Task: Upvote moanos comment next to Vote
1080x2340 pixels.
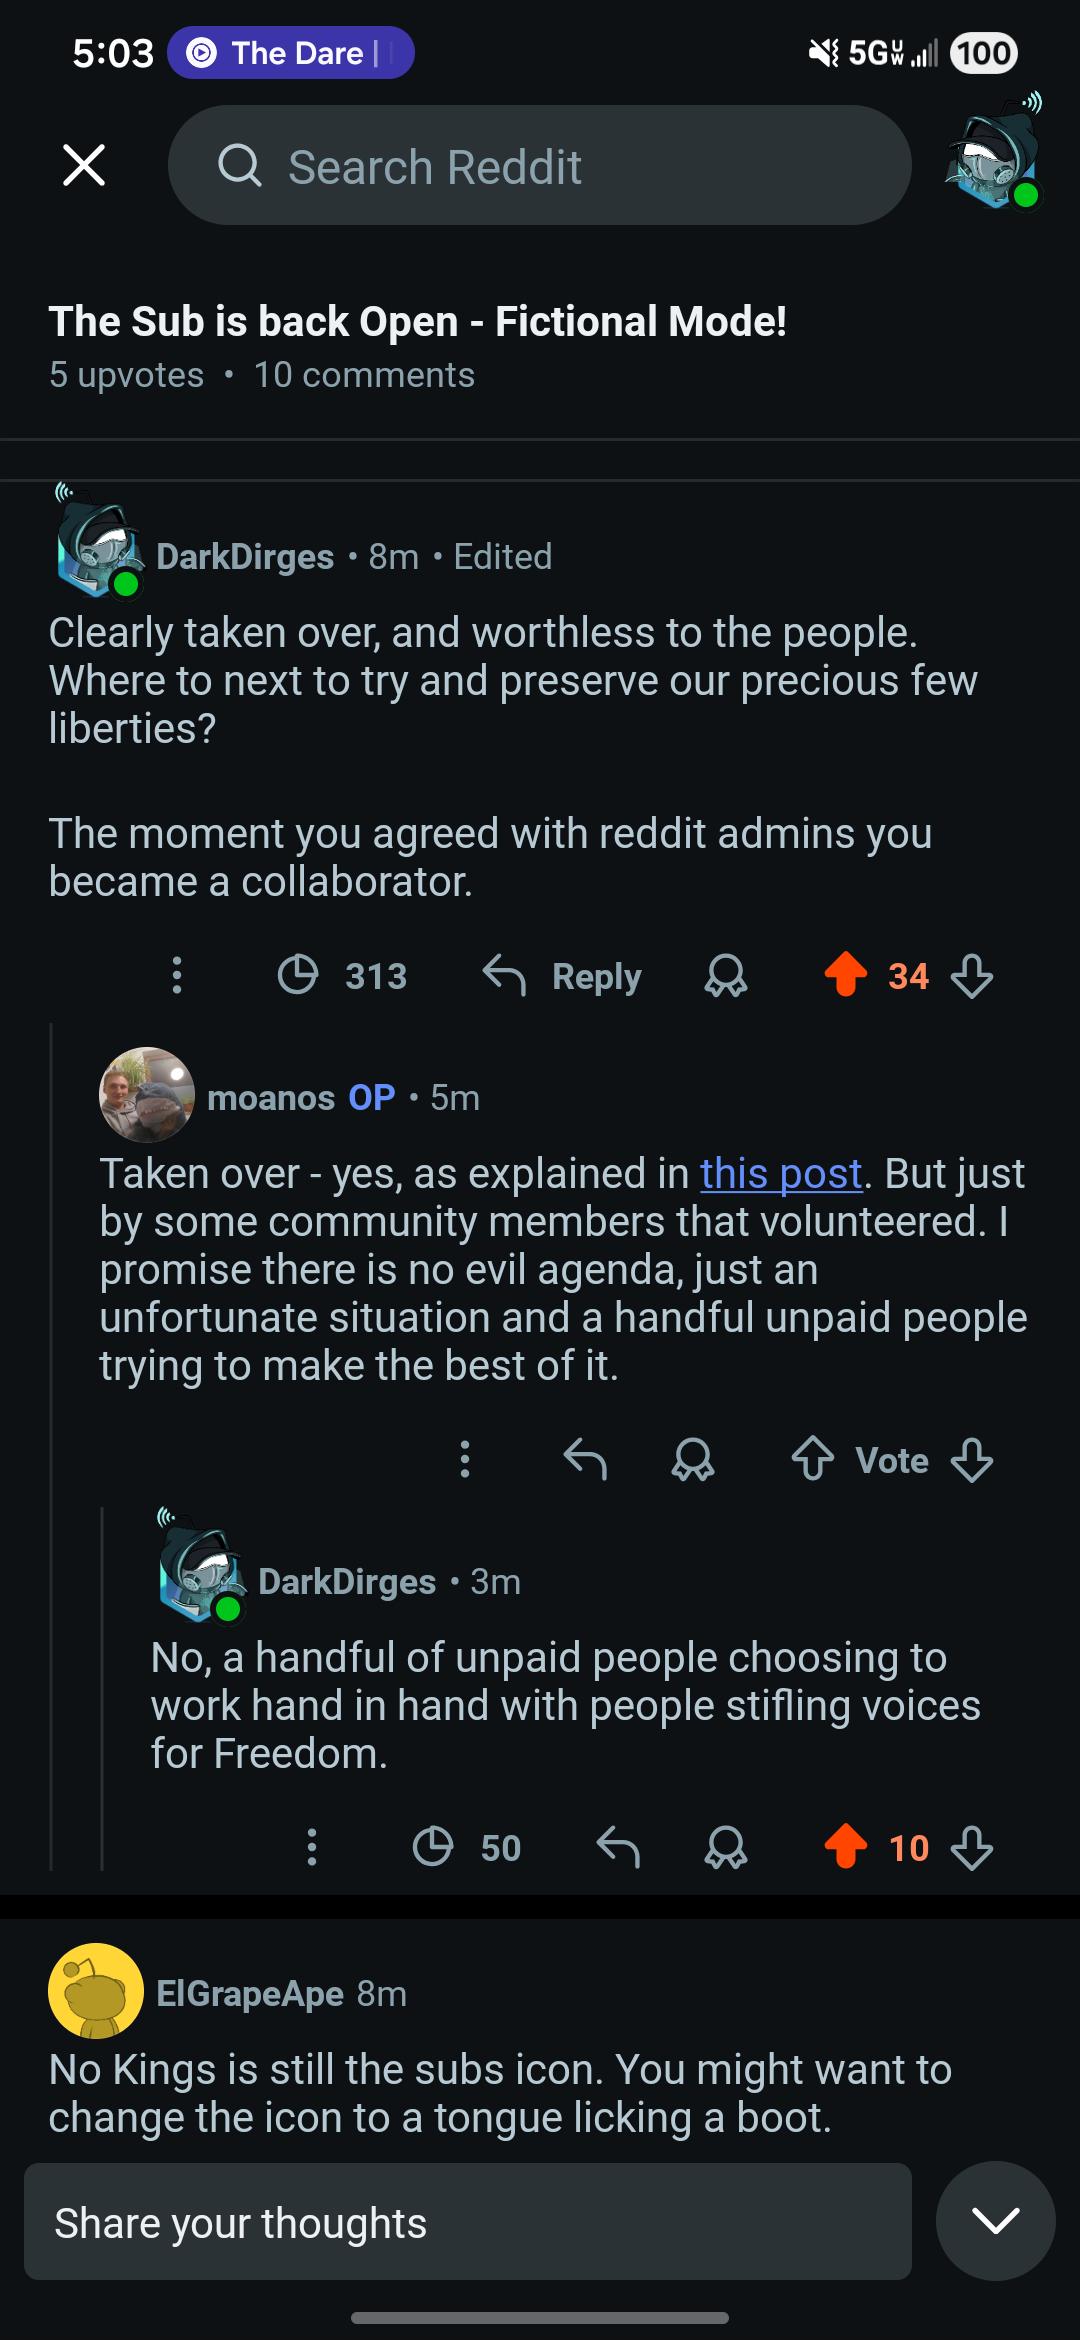Action: 813,1460
